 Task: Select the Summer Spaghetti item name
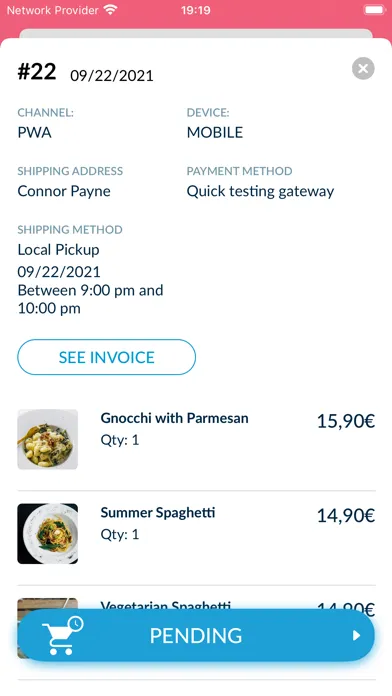(158, 513)
